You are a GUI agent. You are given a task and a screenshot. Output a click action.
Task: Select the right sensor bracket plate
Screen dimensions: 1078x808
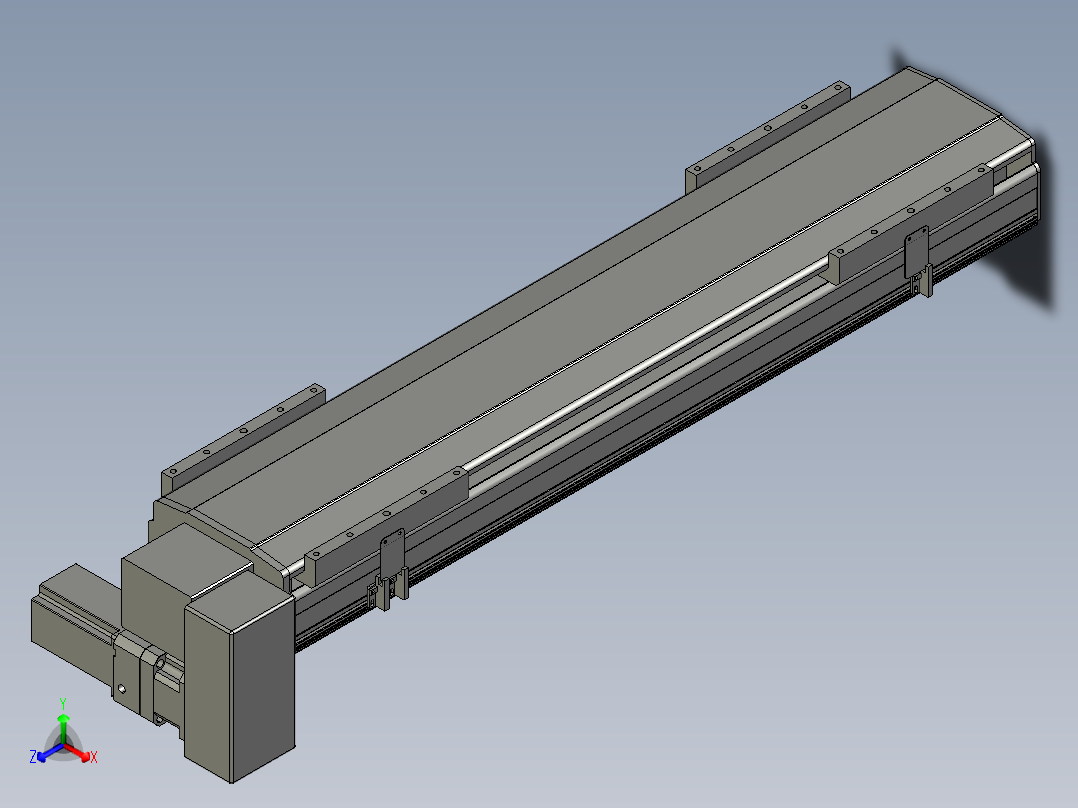[917, 252]
